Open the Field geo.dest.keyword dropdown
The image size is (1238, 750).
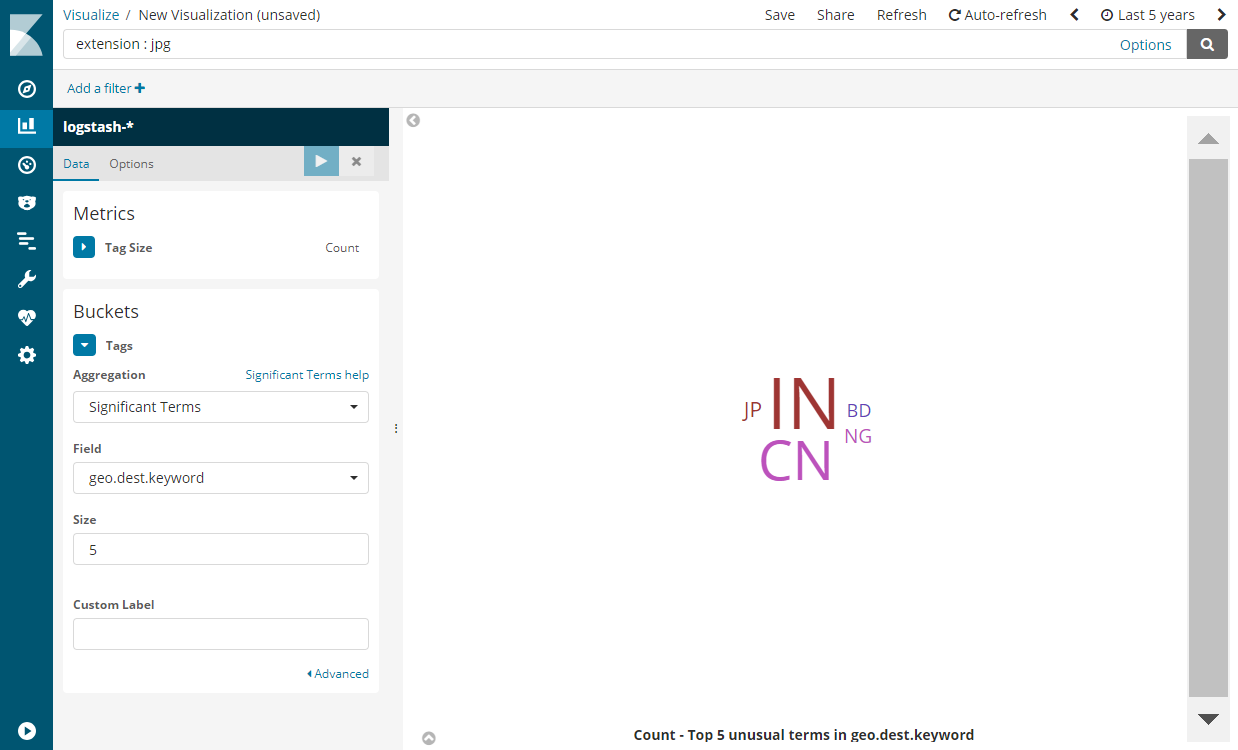(x=221, y=478)
